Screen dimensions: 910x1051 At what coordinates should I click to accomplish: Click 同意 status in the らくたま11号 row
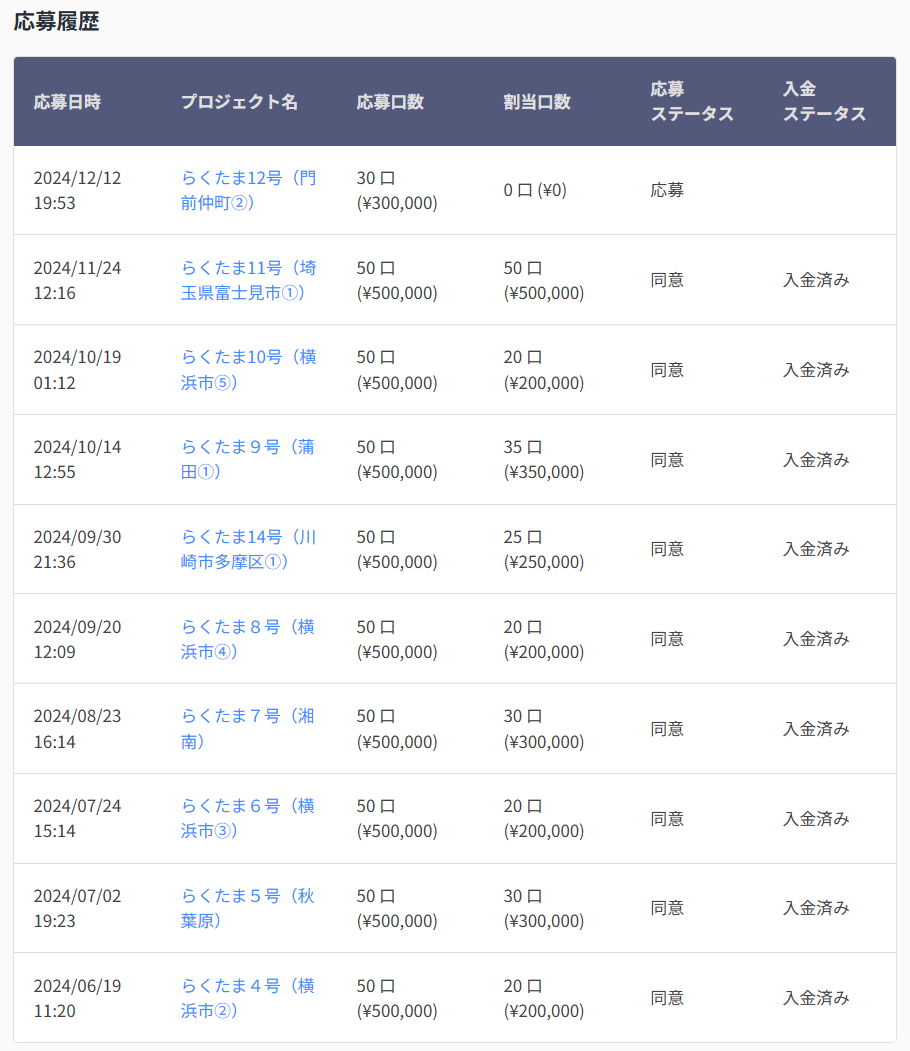click(x=667, y=280)
